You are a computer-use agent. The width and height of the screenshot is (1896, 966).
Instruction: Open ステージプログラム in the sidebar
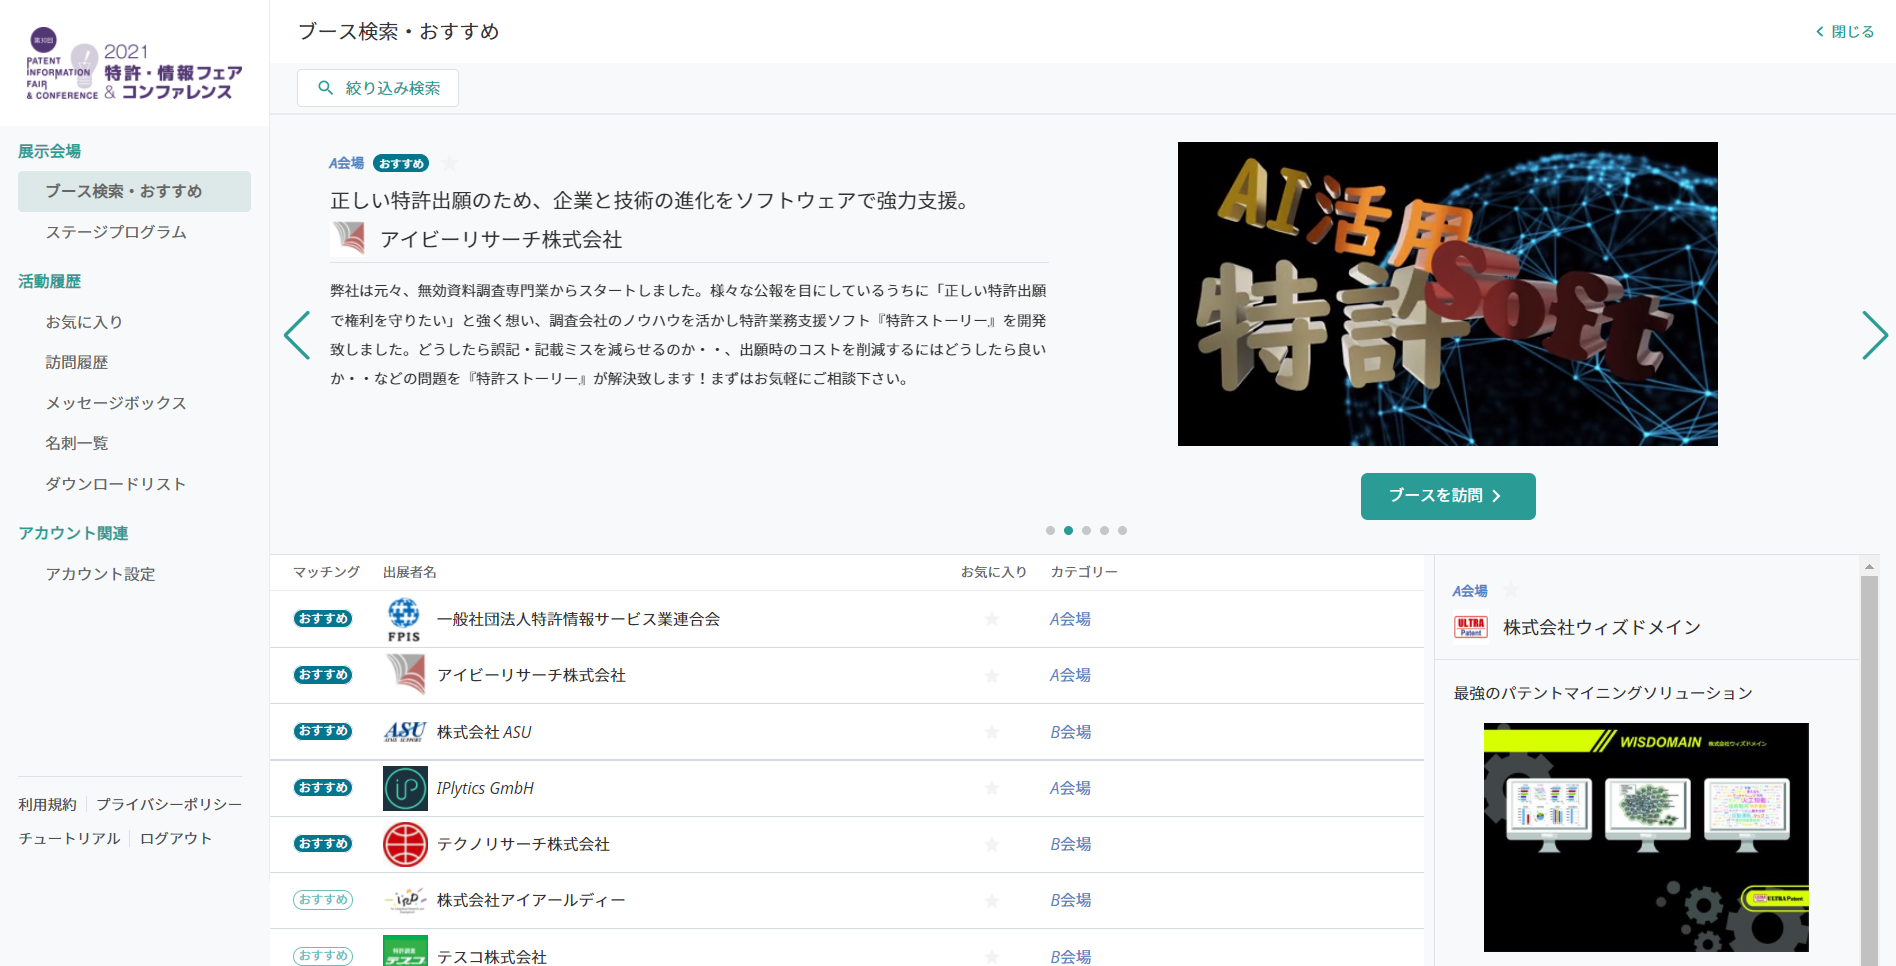(x=116, y=232)
